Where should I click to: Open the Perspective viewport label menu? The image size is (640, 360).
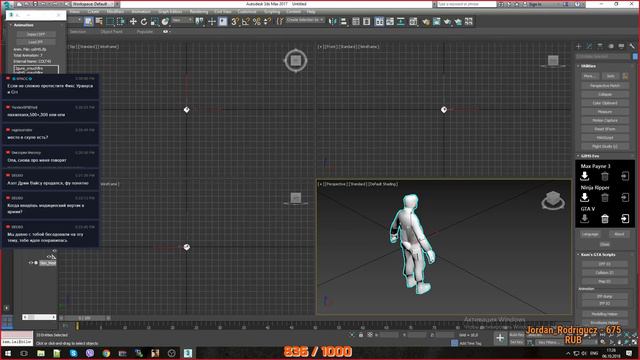tap(337, 184)
